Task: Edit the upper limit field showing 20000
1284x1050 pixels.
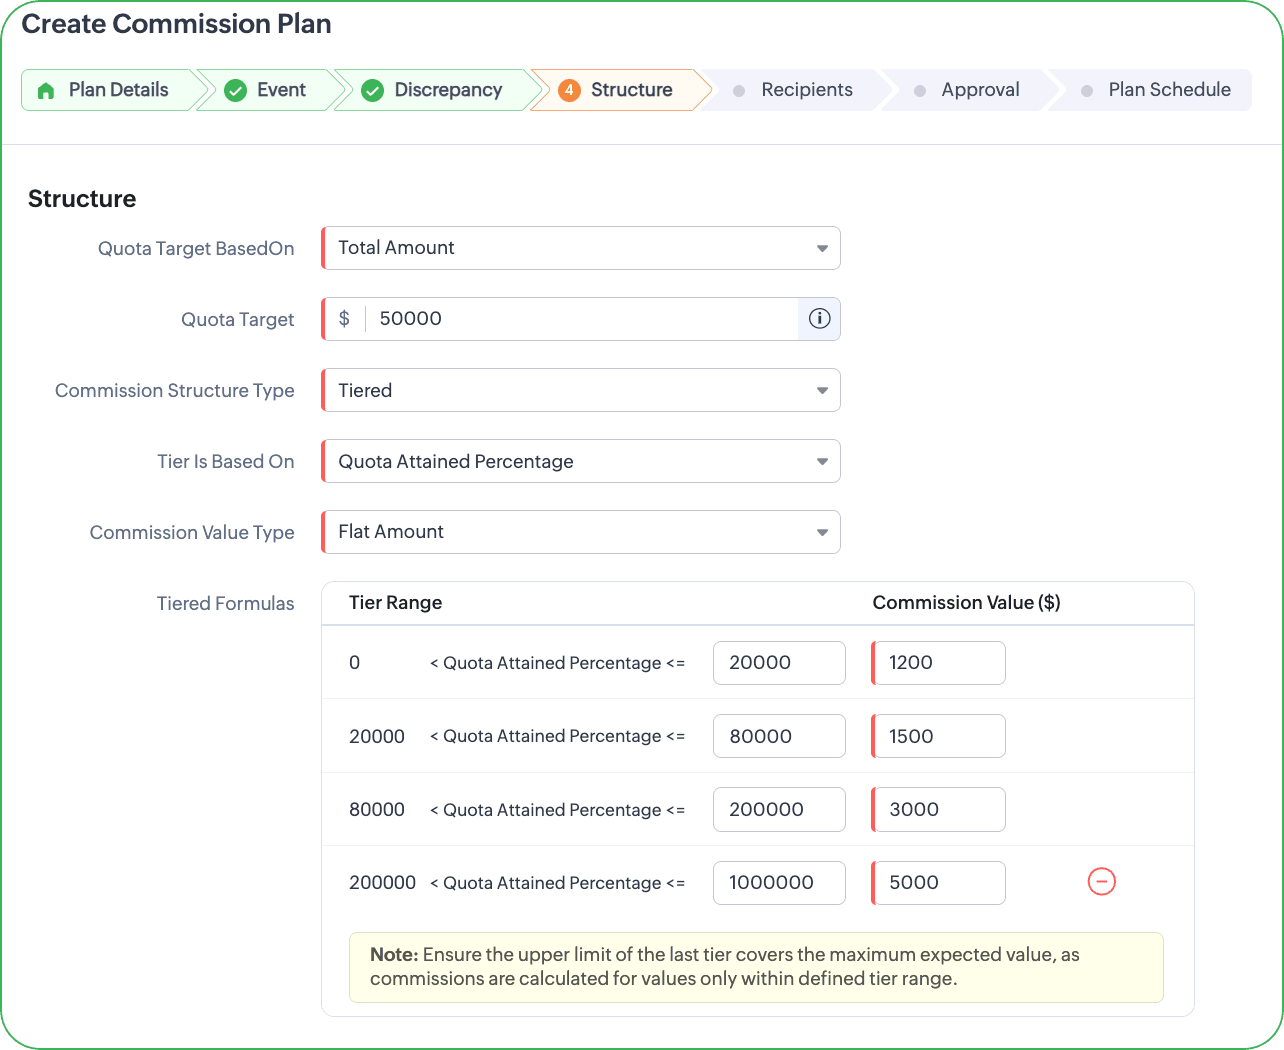Action: click(779, 663)
